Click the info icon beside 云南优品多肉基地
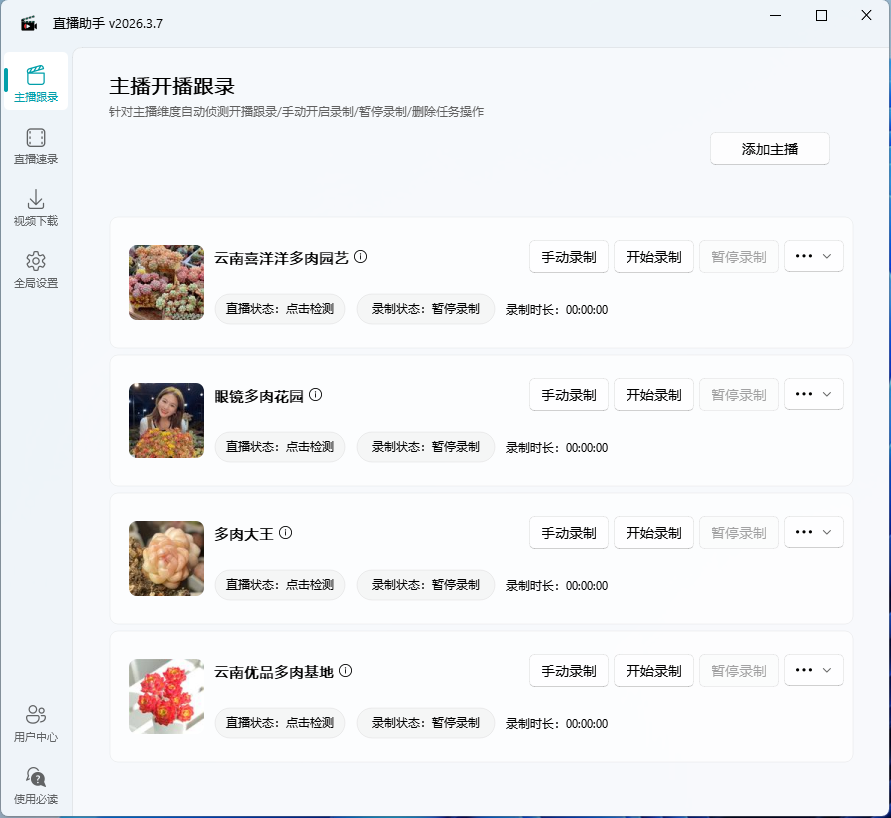Image resolution: width=891 pixels, height=818 pixels. (x=346, y=671)
